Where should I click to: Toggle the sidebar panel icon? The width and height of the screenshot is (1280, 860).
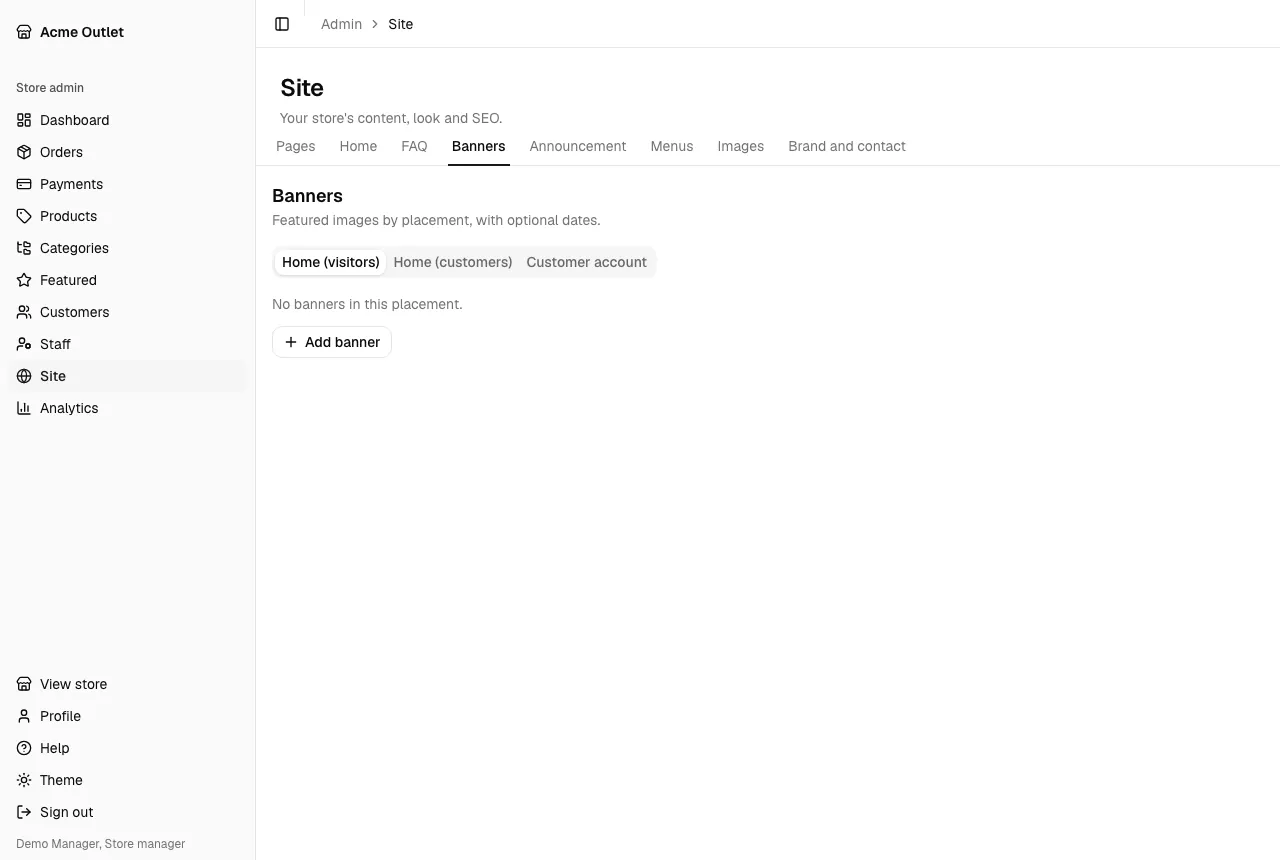pyautogui.click(x=282, y=24)
